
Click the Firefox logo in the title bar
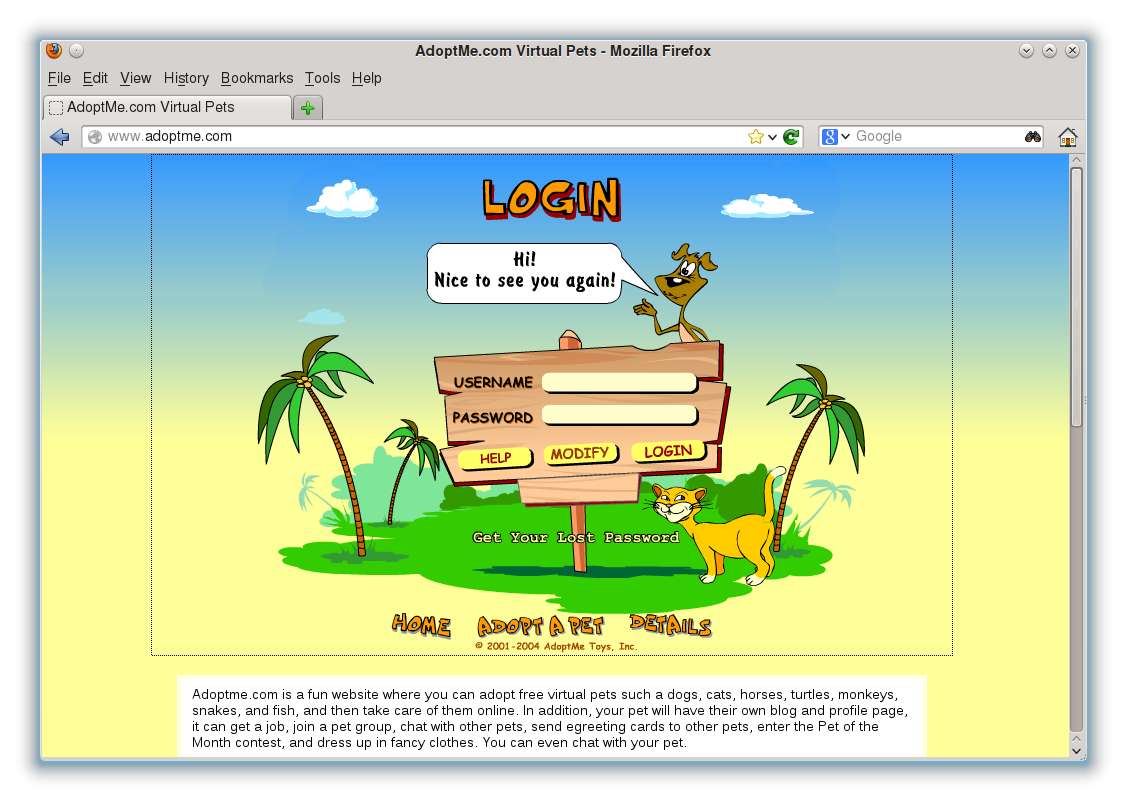[x=54, y=50]
